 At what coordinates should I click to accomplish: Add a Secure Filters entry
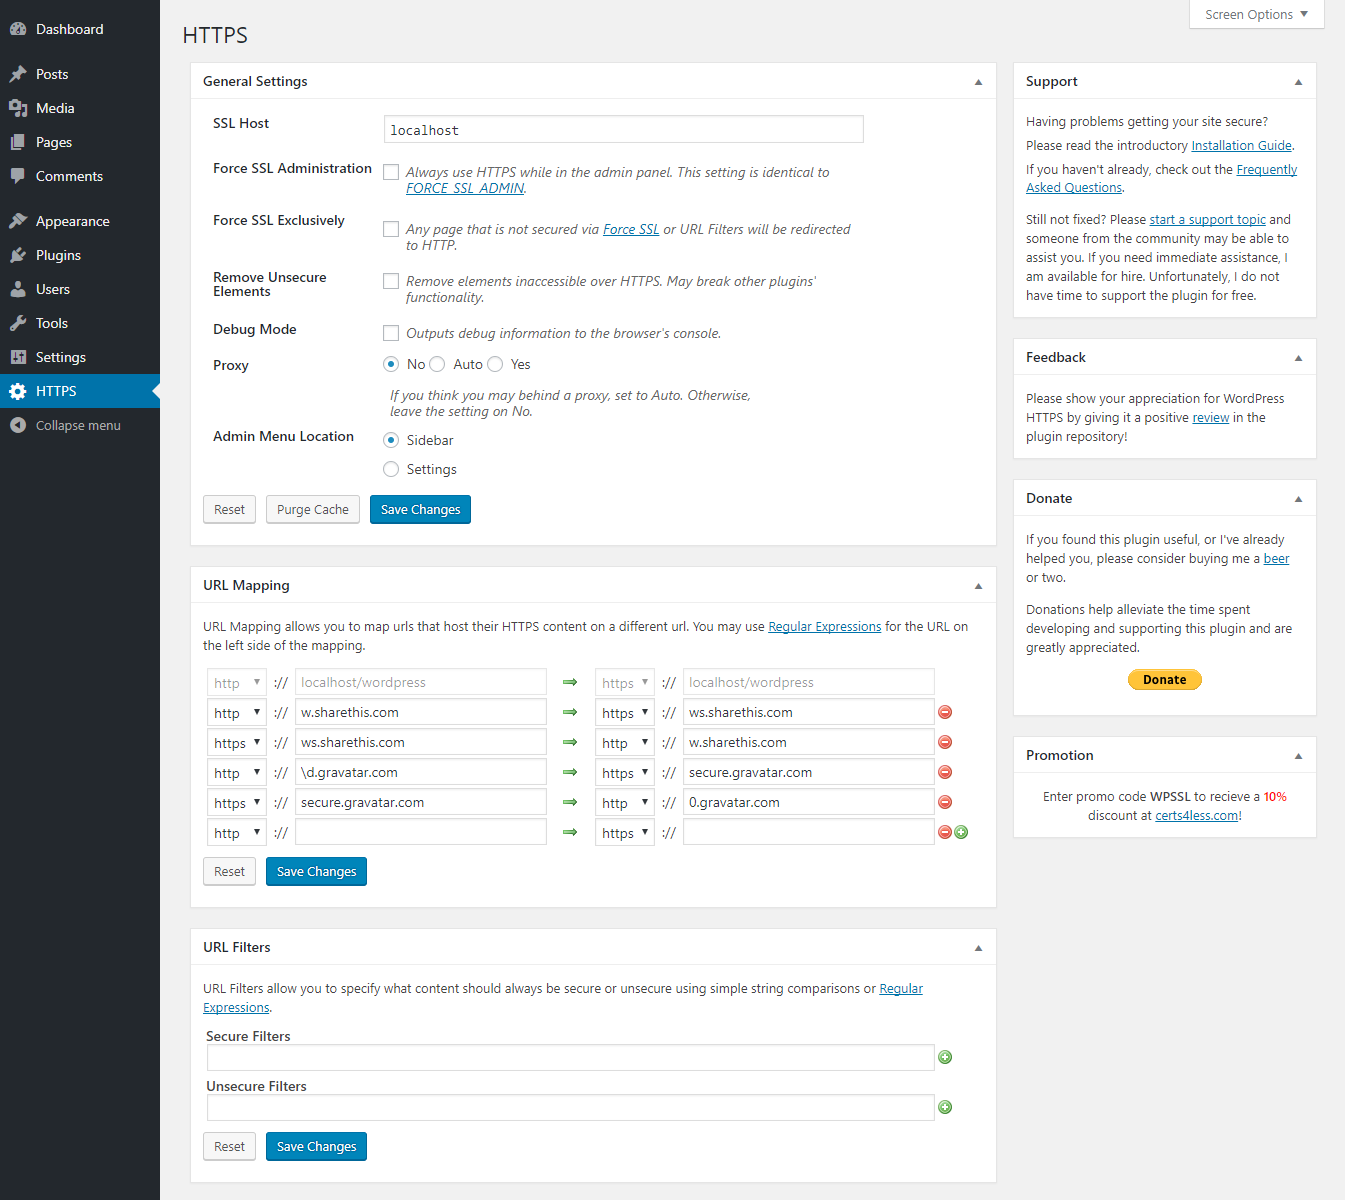click(945, 1057)
